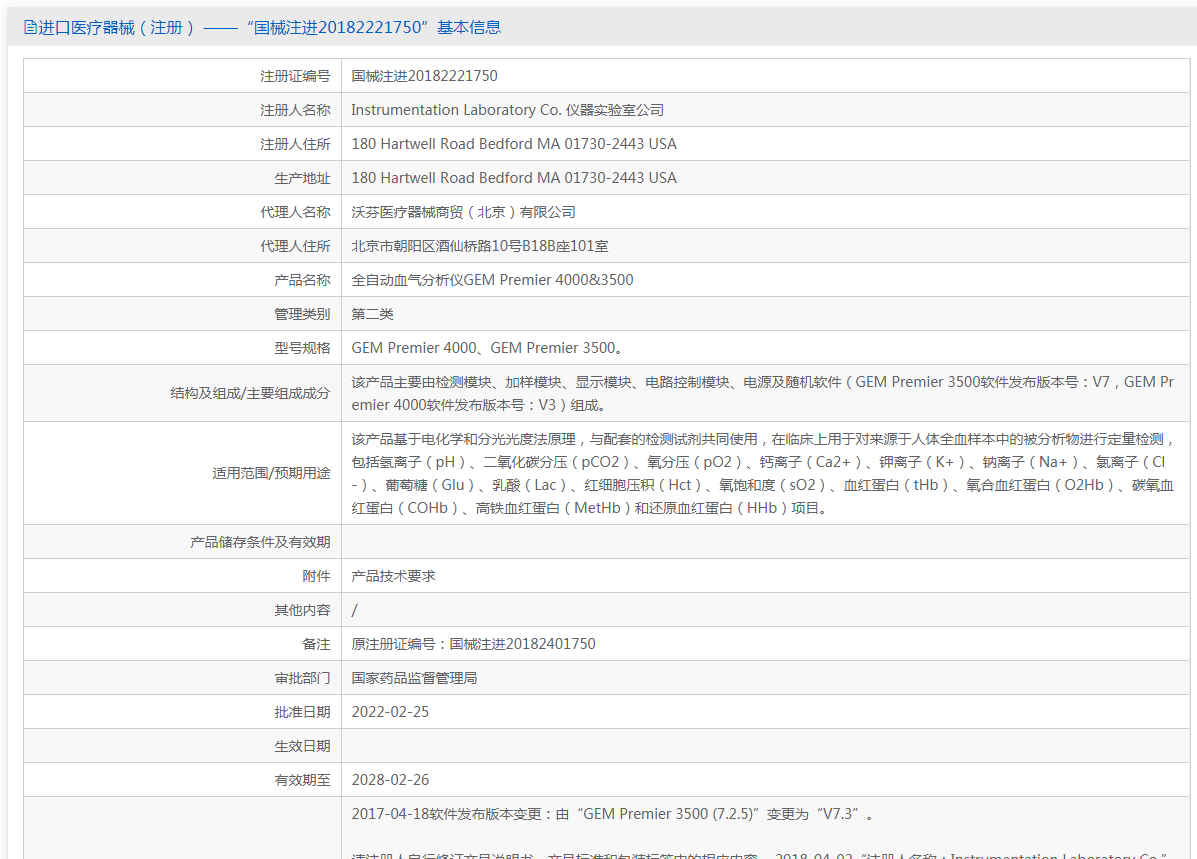
Task: Select the value 国家药品监督管理局
Action: tap(415, 678)
